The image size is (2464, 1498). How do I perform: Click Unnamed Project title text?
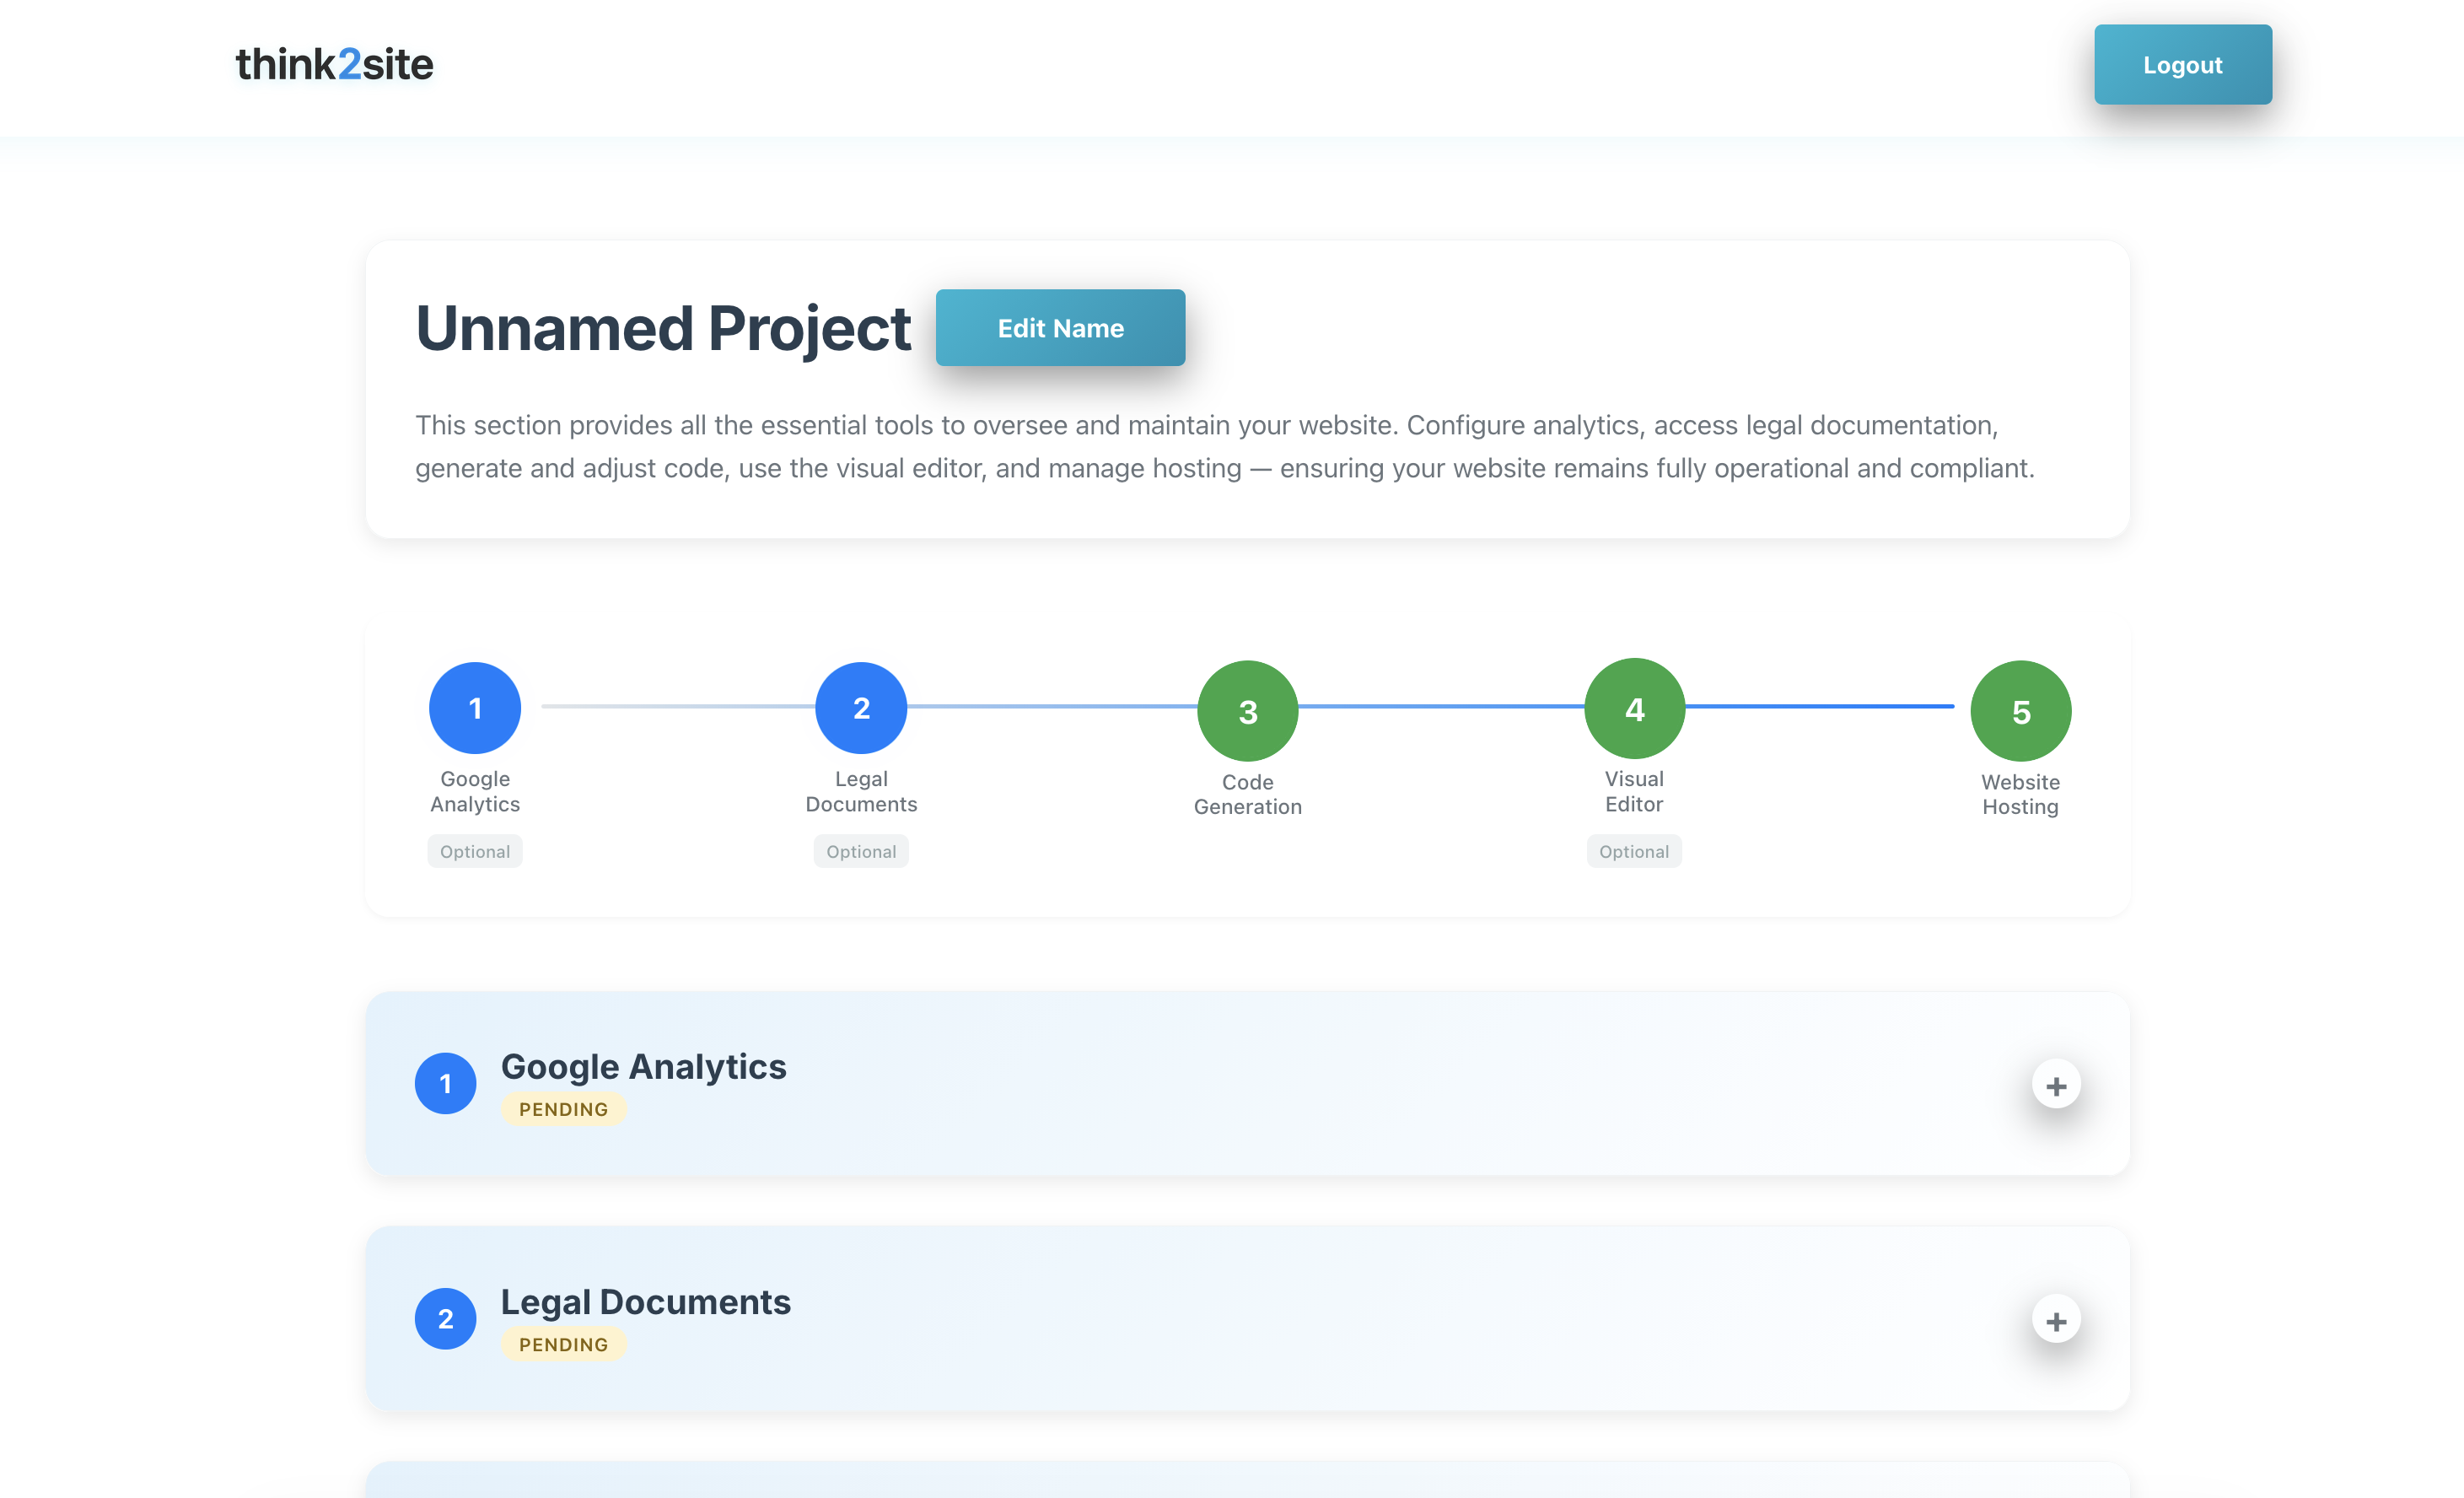click(662, 328)
